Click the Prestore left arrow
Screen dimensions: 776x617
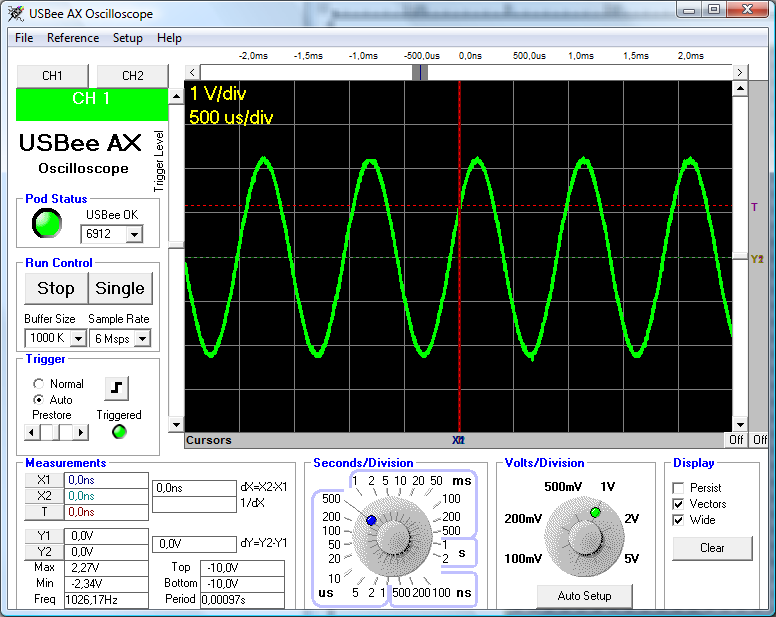click(x=33, y=432)
